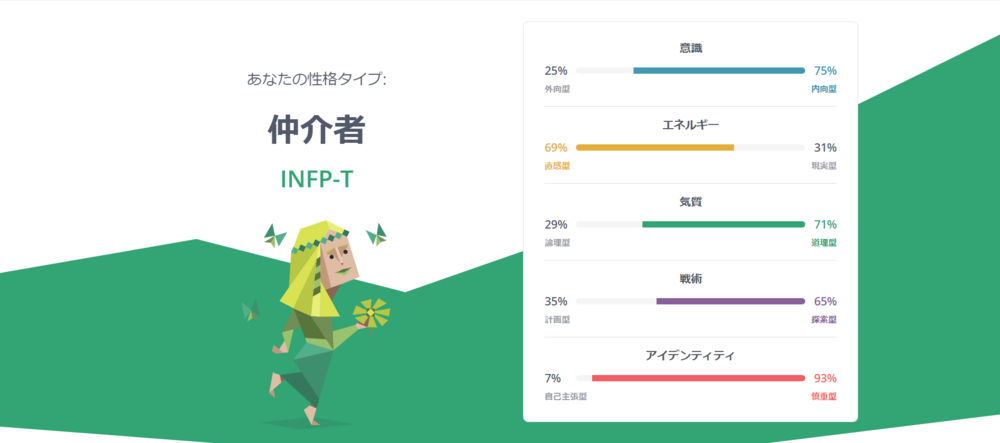Click the blue 意識 percentage bar
The width and height of the screenshot is (1000, 443).
(x=719, y=70)
